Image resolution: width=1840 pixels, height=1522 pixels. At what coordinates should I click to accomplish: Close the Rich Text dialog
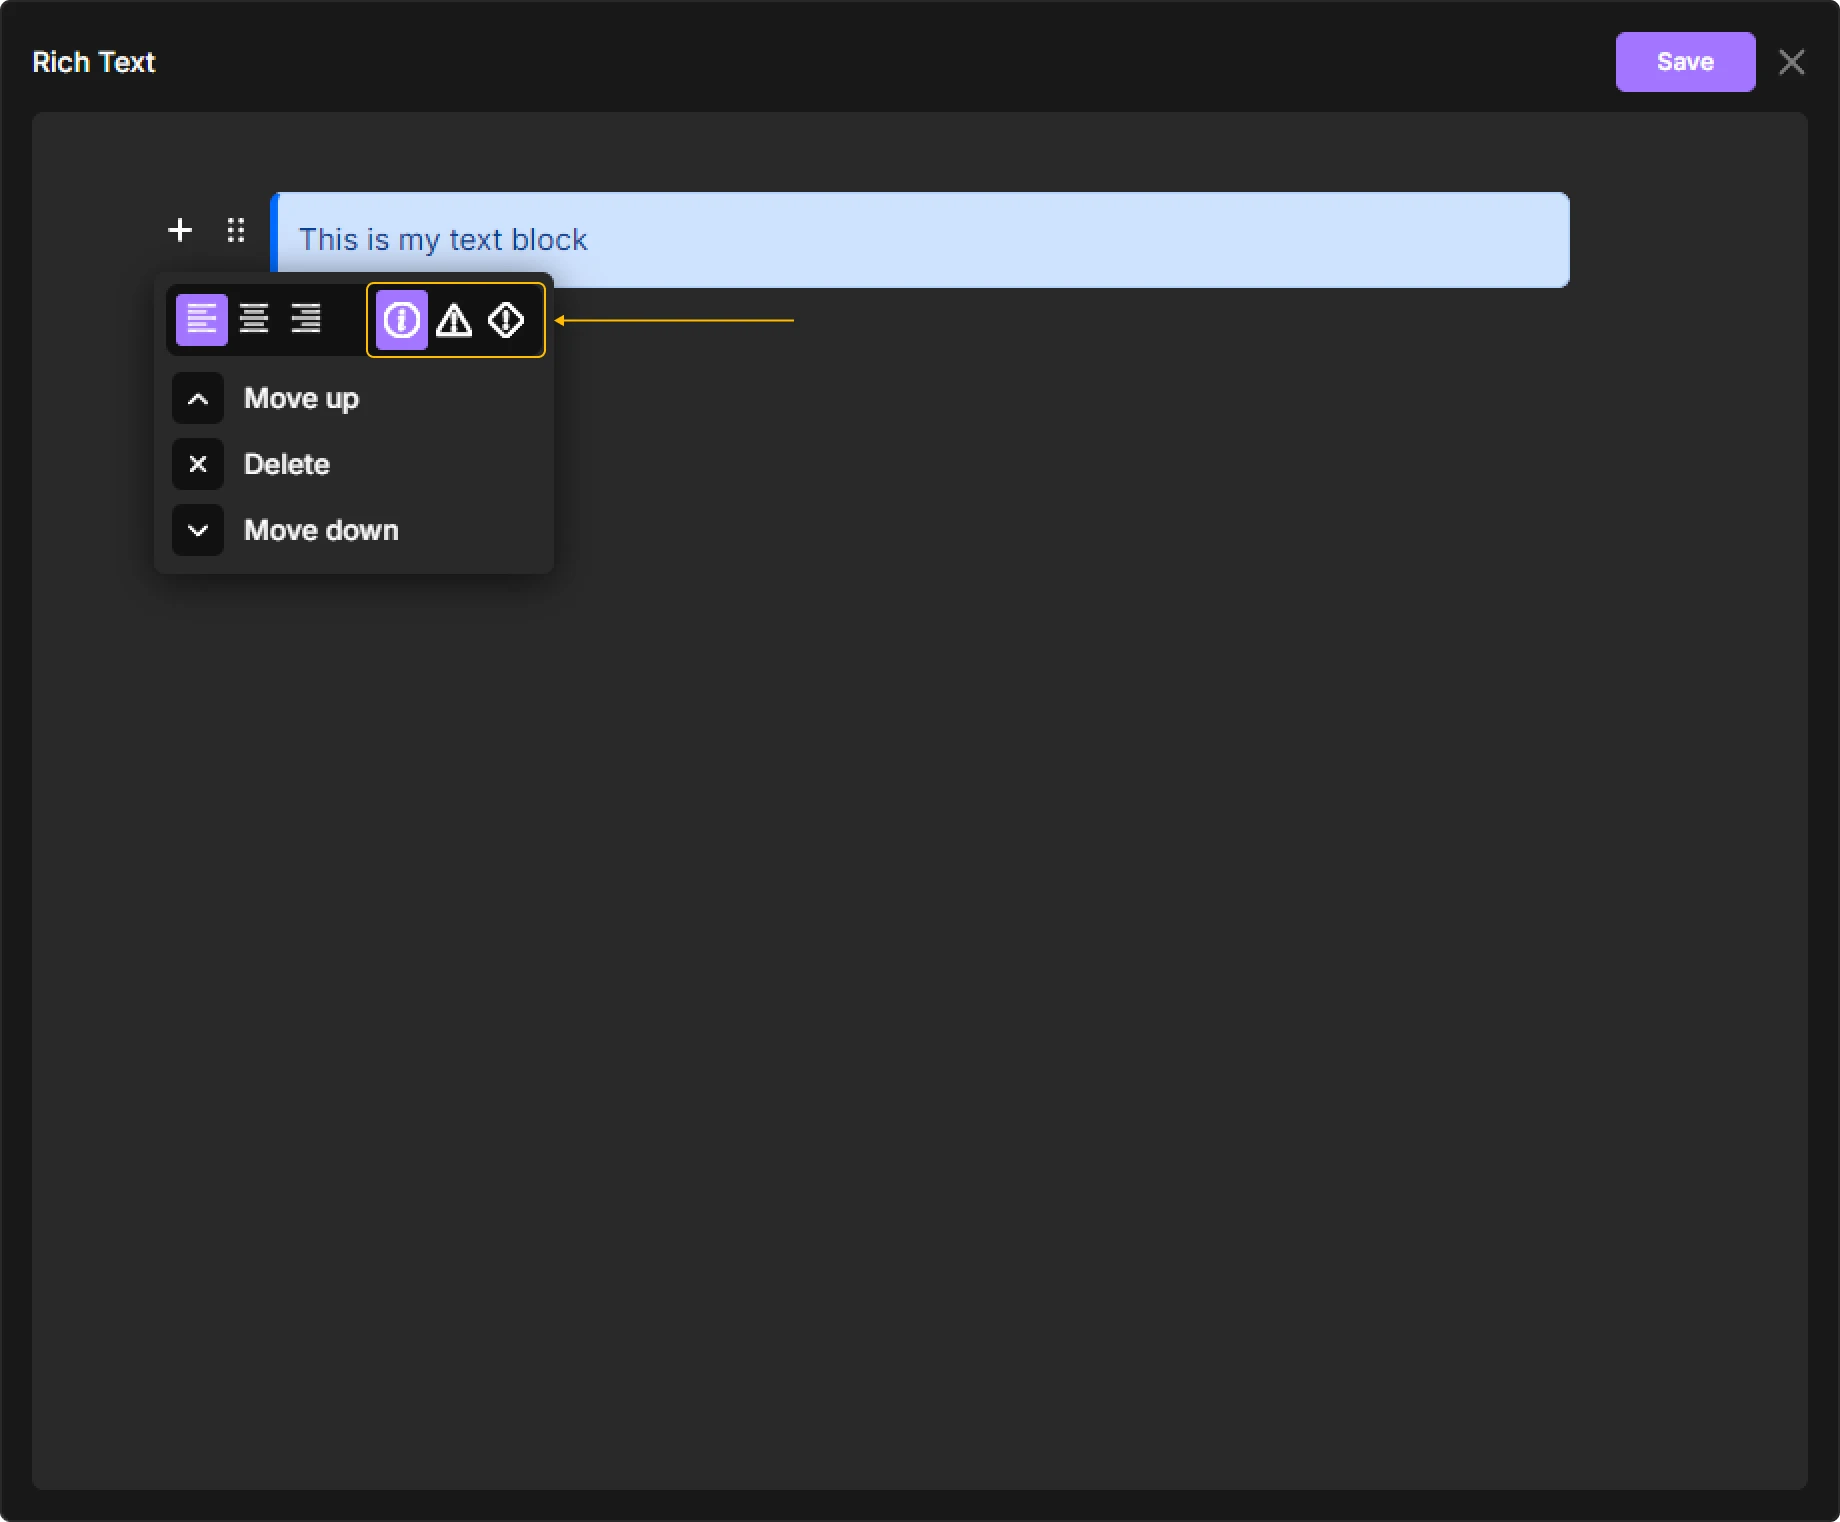tap(1792, 62)
